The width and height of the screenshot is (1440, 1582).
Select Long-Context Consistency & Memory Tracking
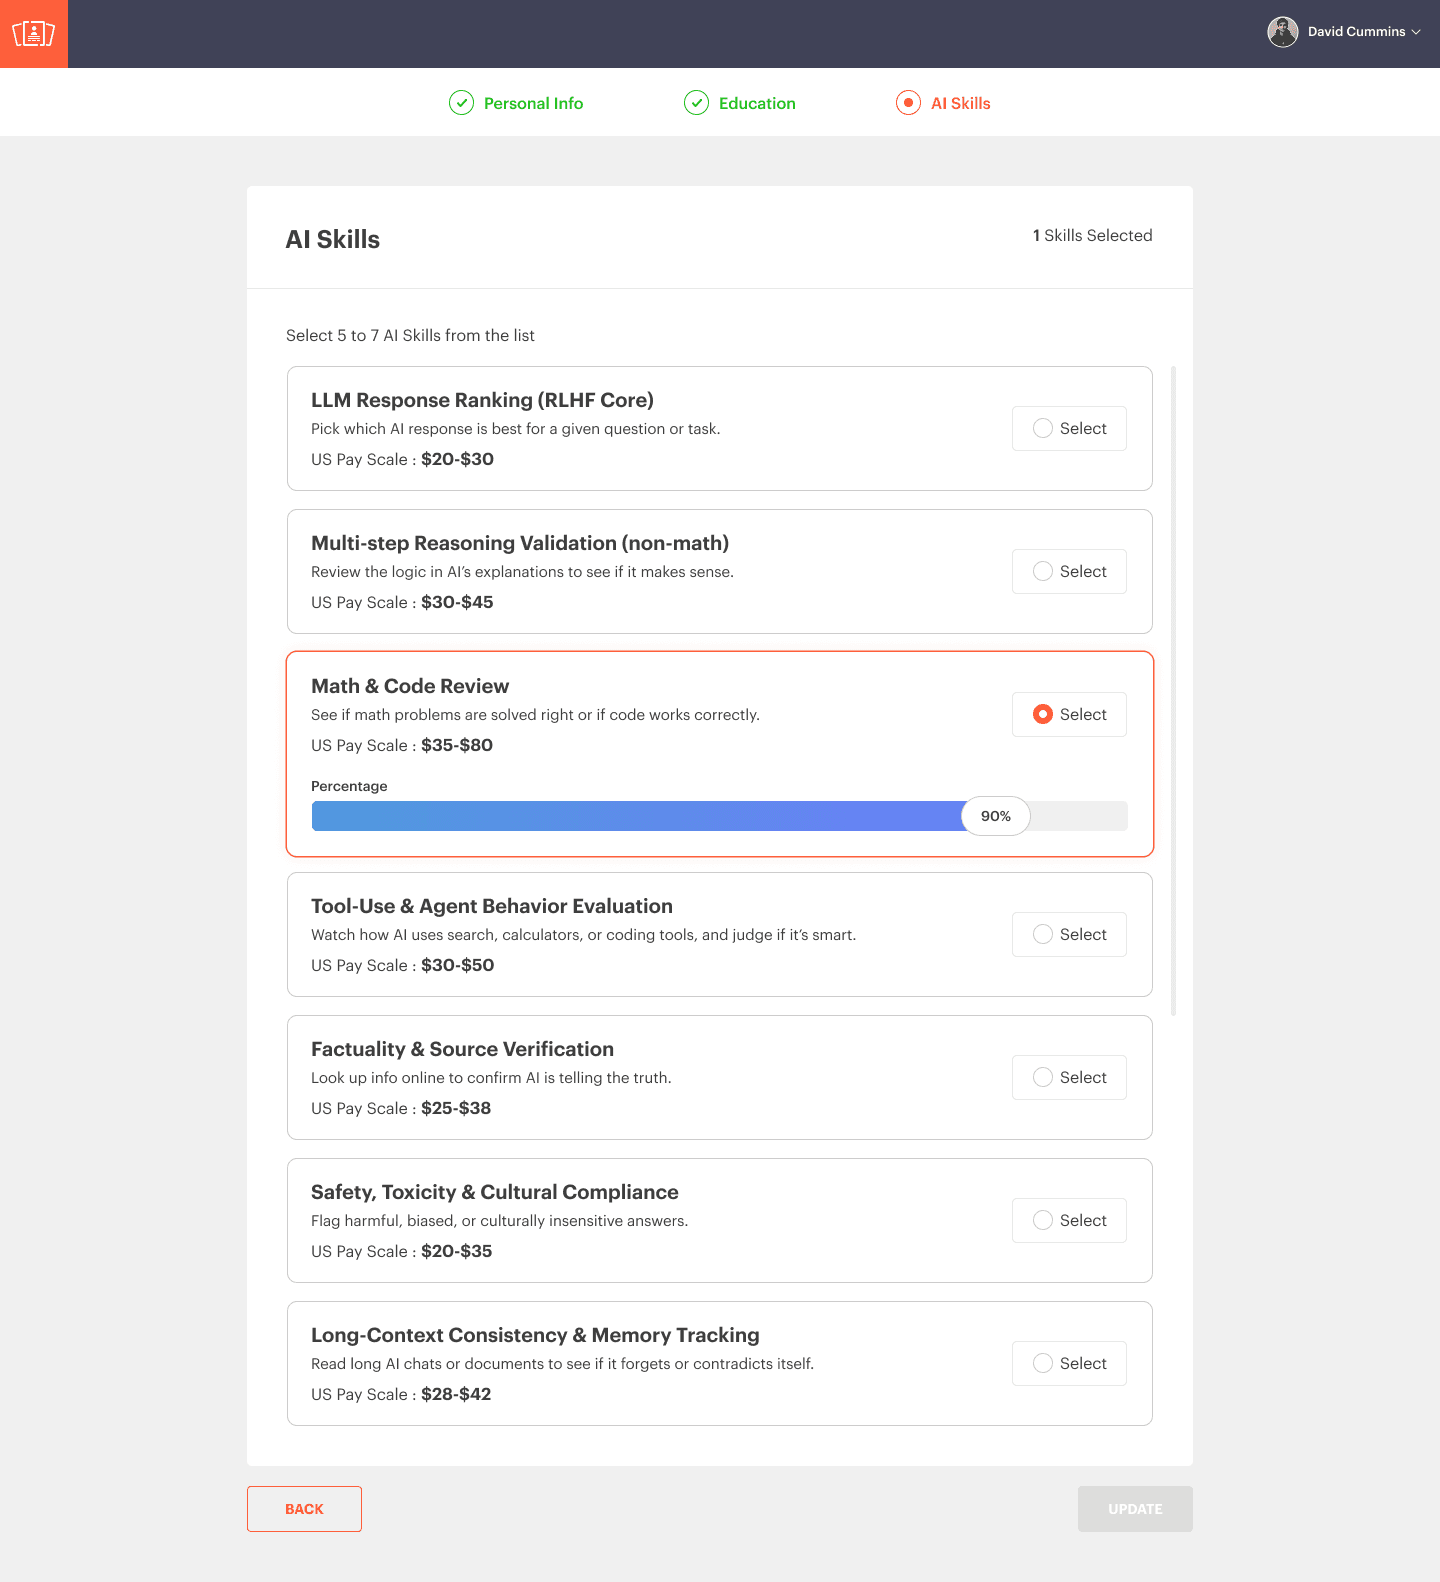coord(1069,1363)
